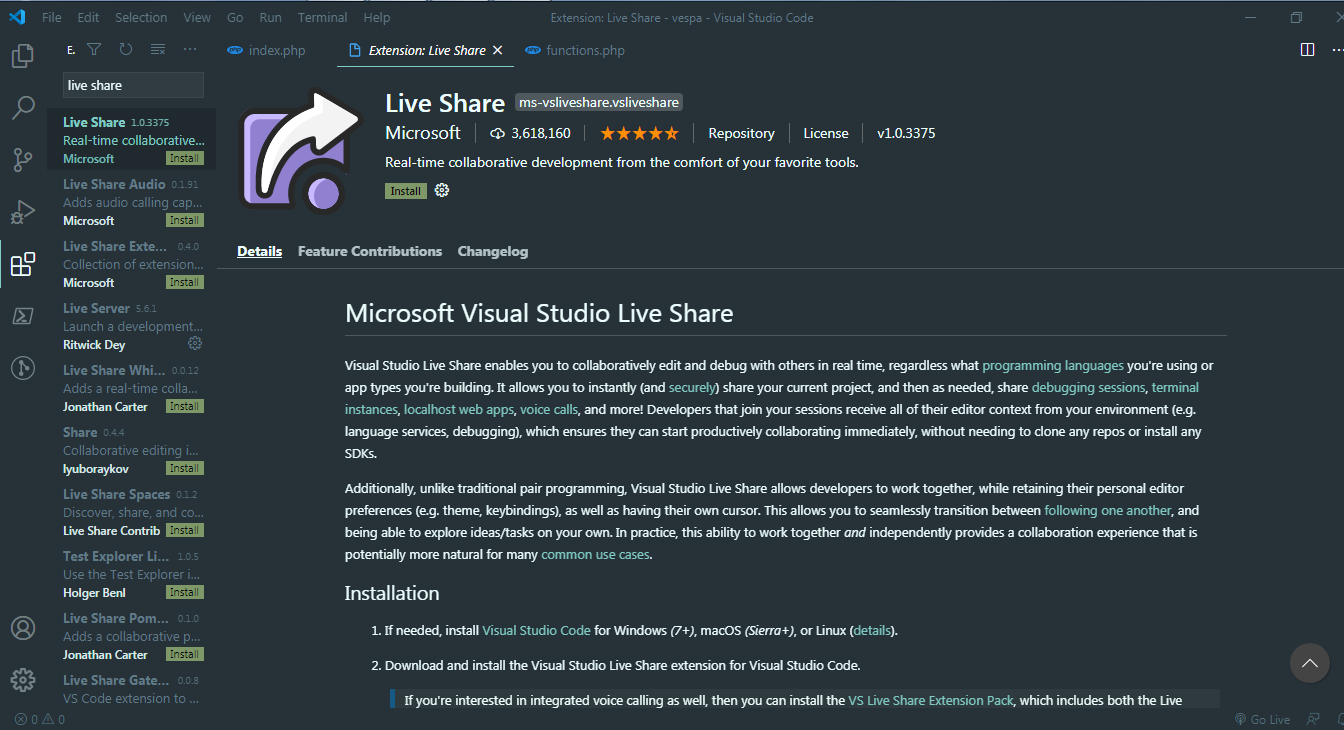Open the Run menu

[270, 17]
